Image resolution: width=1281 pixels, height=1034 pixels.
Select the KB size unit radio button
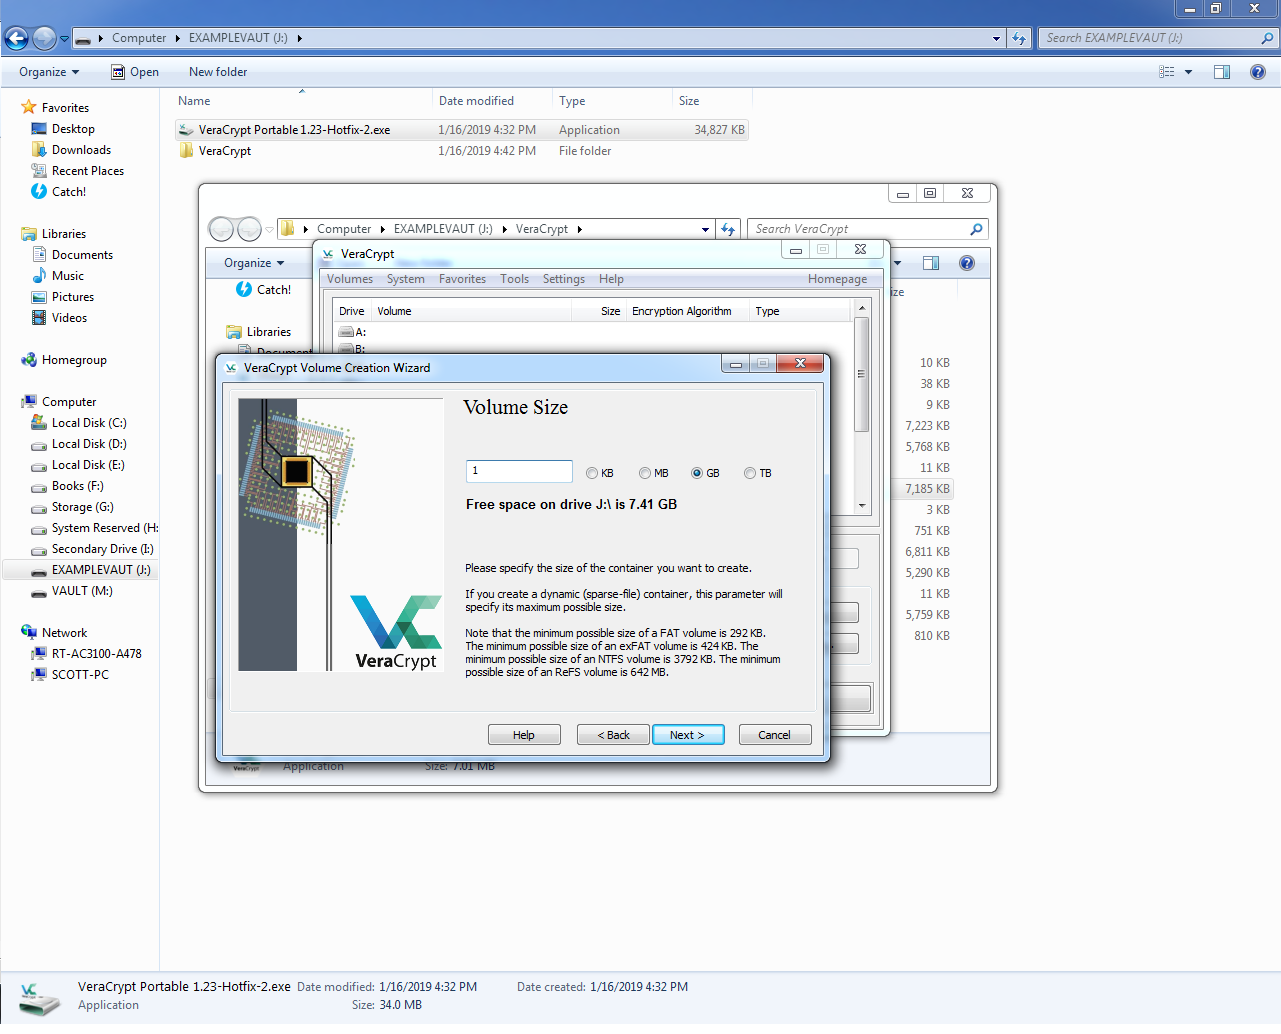pyautogui.click(x=592, y=473)
